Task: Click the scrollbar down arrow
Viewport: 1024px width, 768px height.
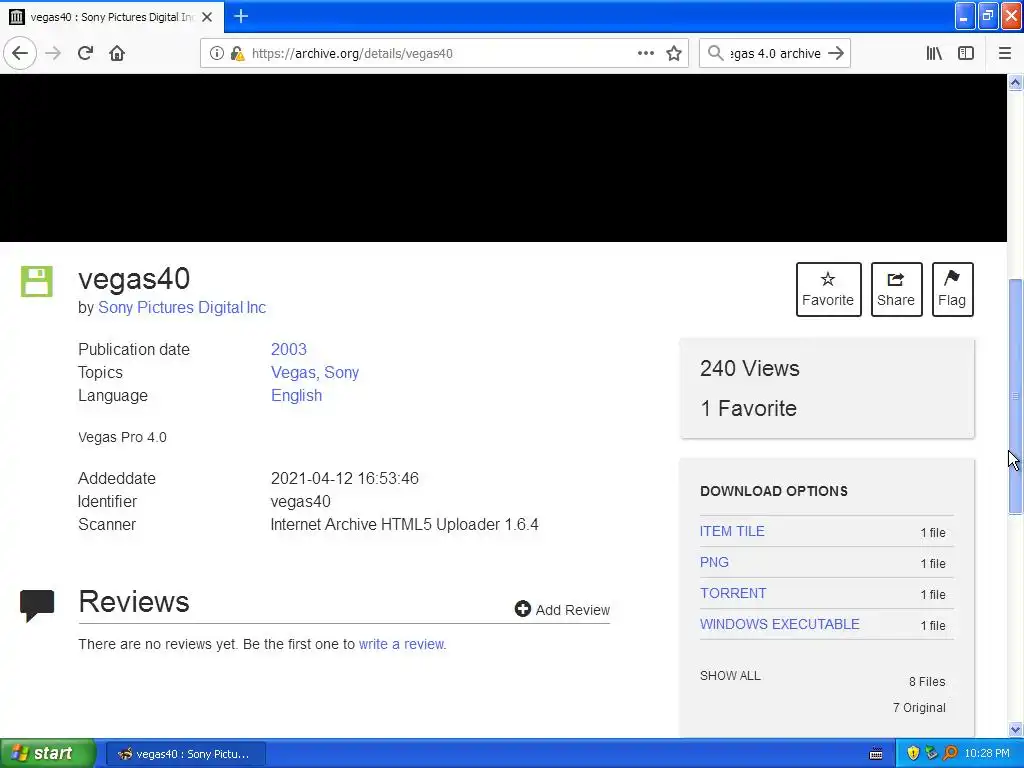Action: coord(1015,729)
